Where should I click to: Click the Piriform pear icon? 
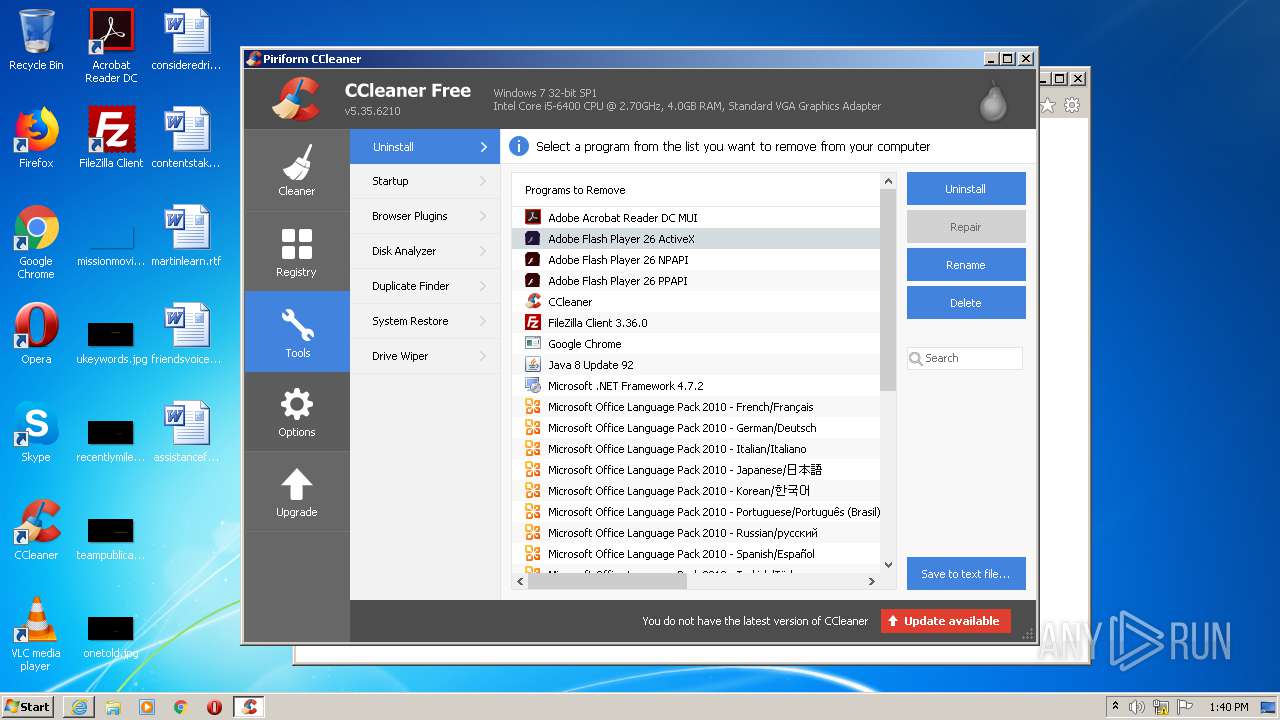pyautogui.click(x=993, y=100)
